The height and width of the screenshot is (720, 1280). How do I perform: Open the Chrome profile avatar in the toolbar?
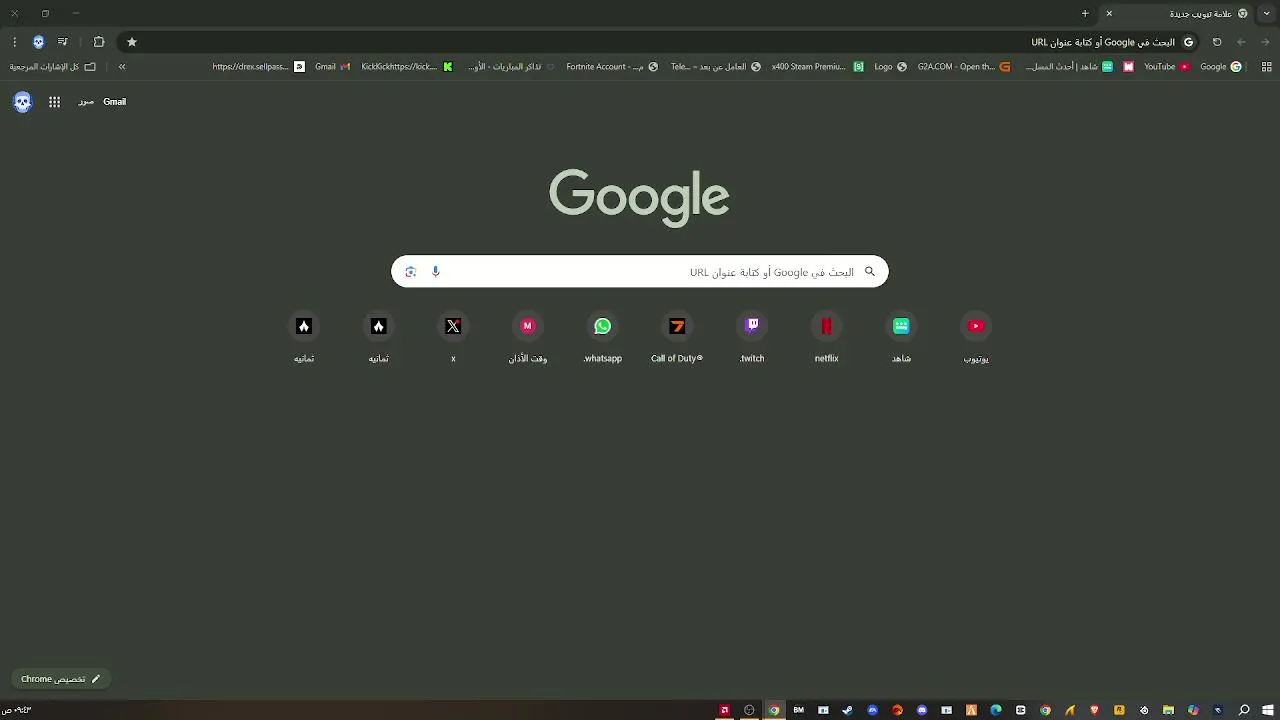click(38, 42)
